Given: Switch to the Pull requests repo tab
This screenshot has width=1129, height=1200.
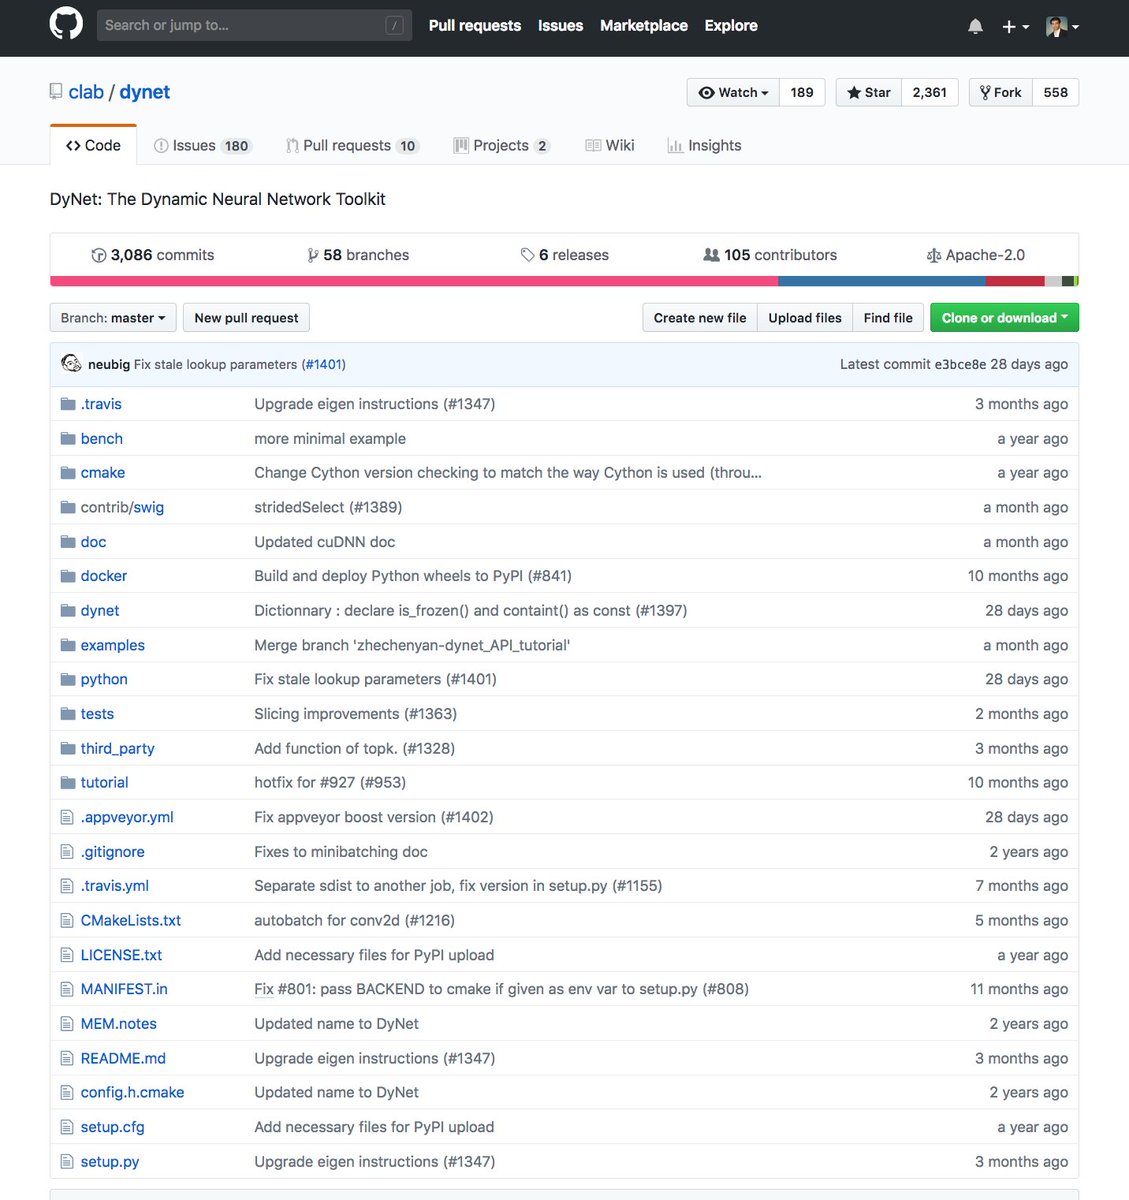Looking at the screenshot, I should tap(352, 145).
